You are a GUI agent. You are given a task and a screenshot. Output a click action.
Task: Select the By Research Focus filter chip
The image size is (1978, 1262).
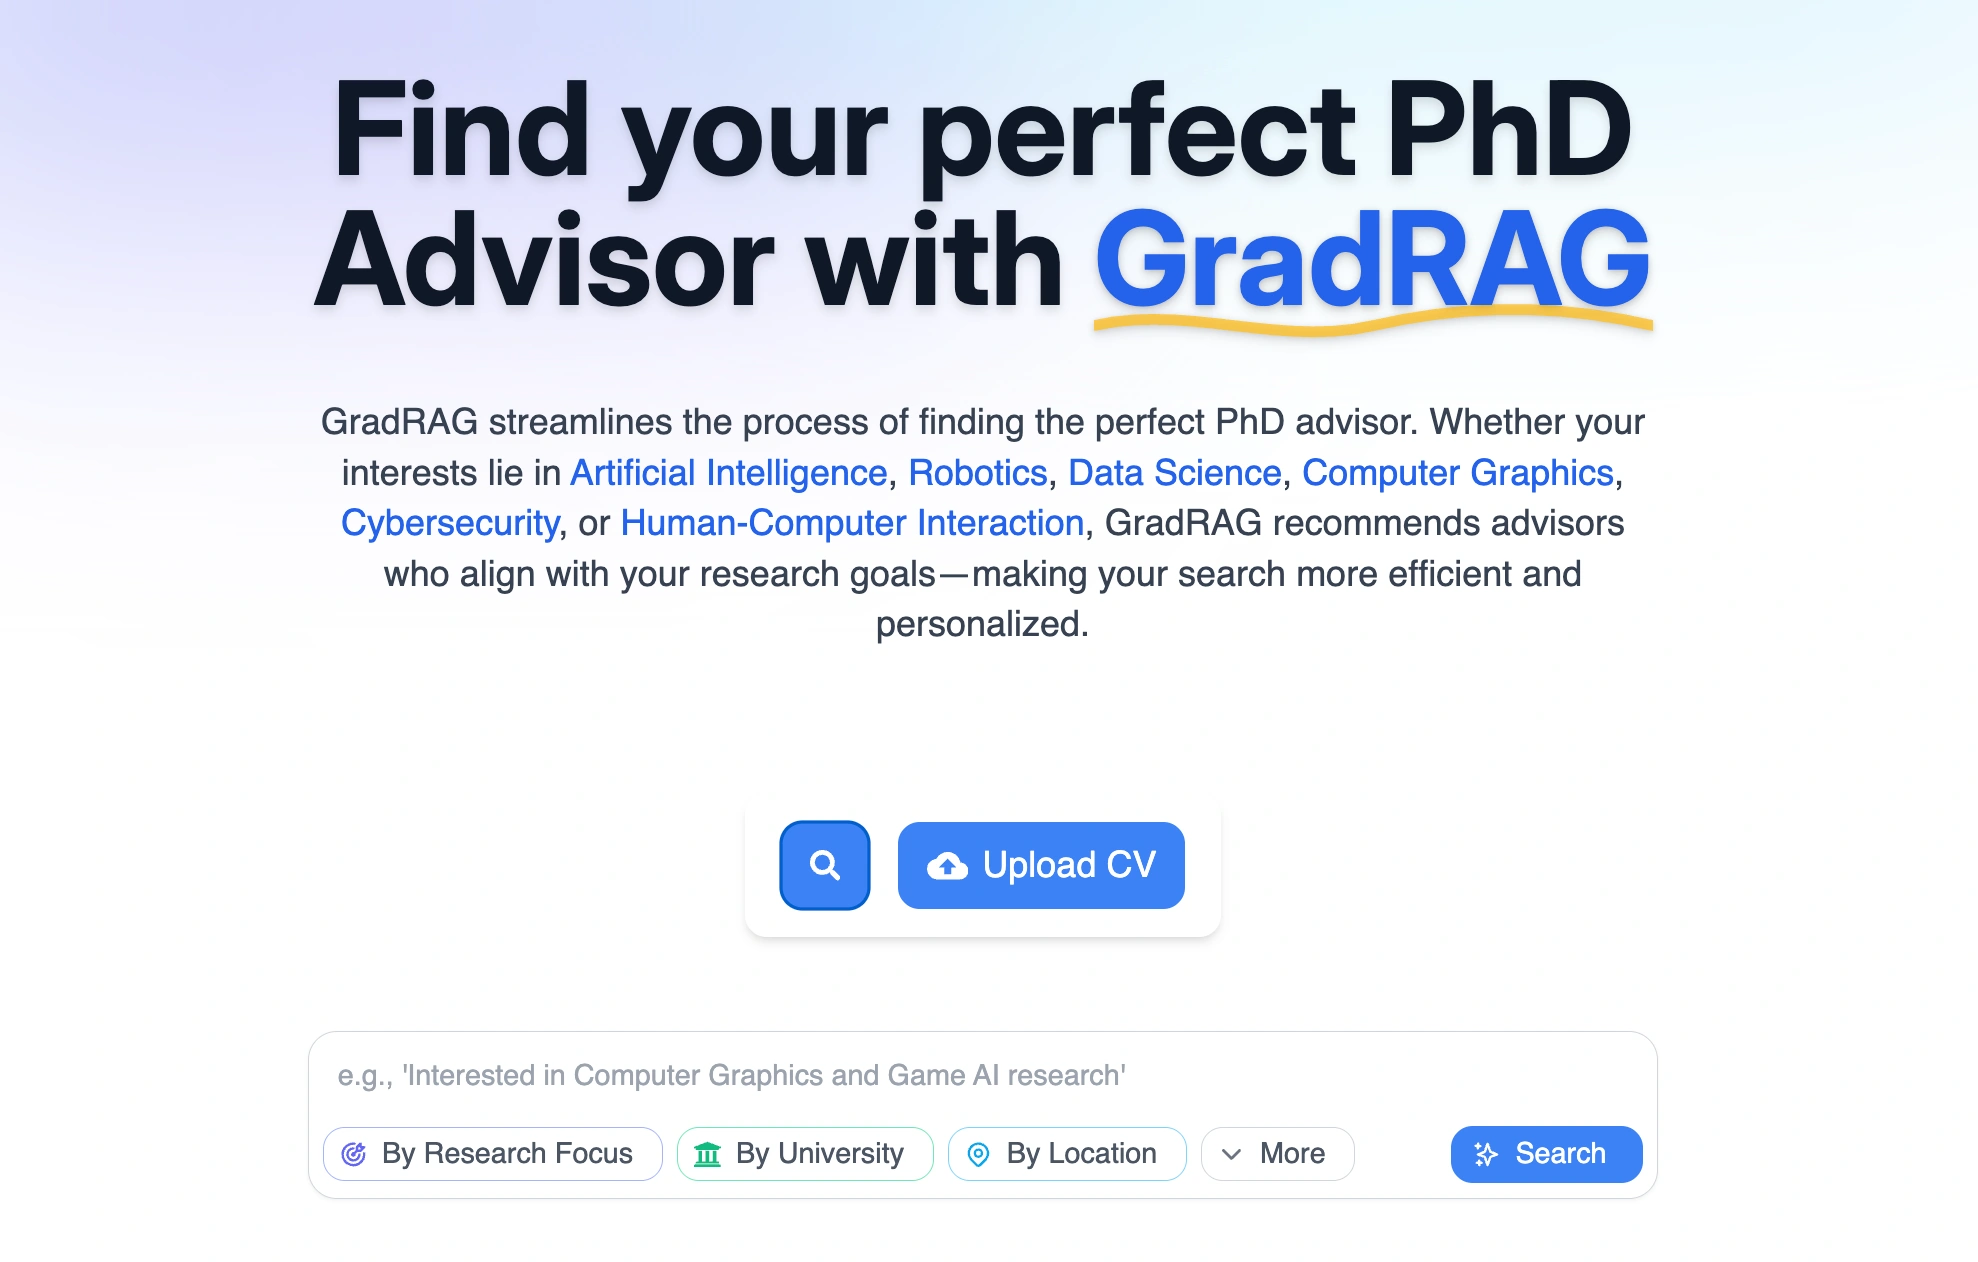492,1153
